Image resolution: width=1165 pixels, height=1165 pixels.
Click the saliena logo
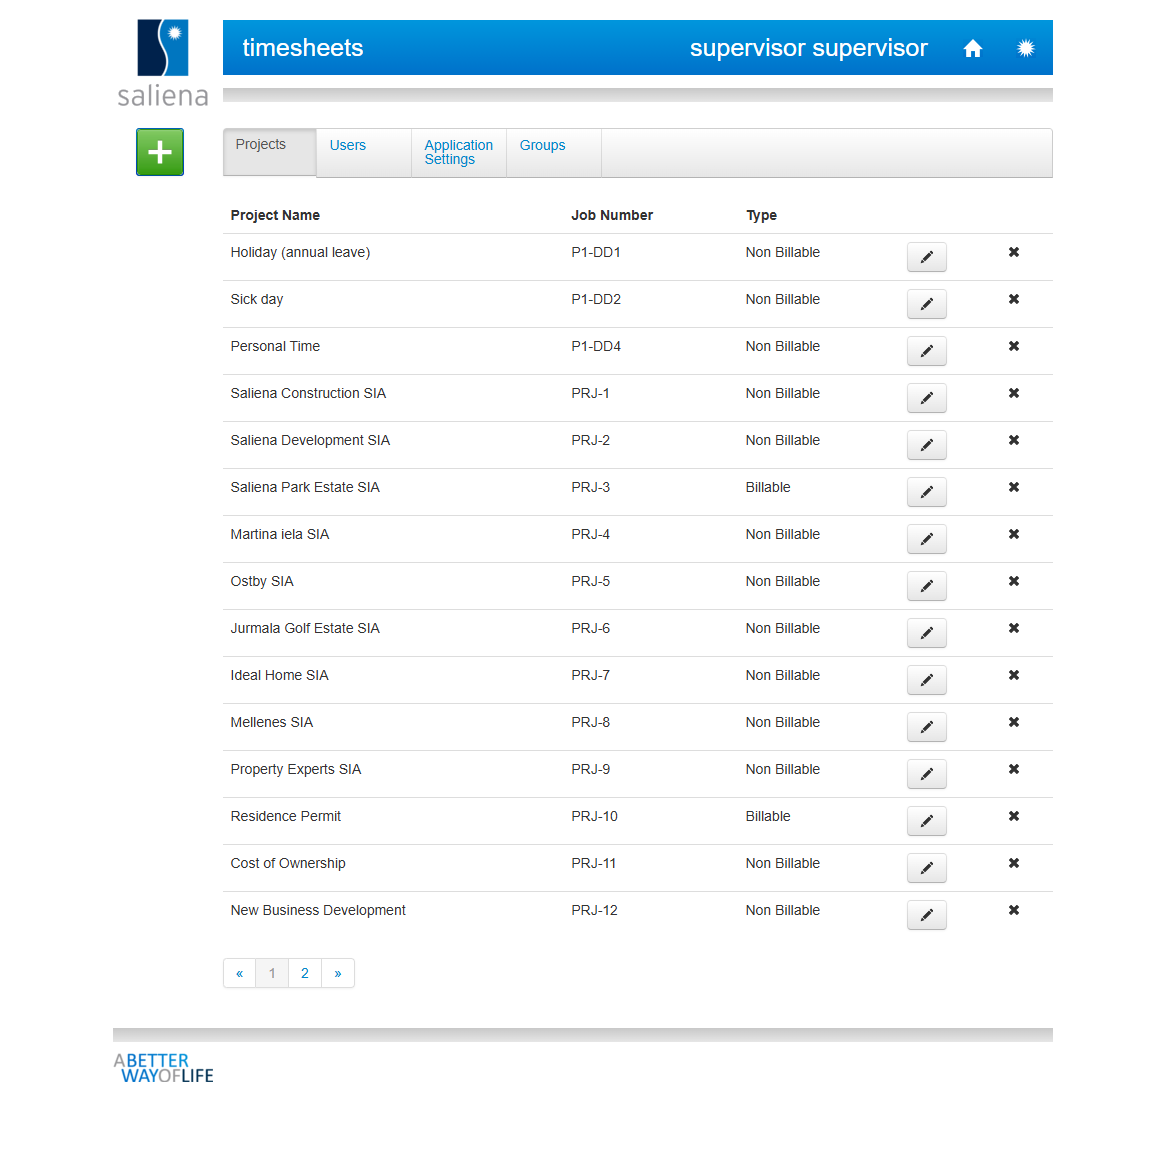pyautogui.click(x=162, y=62)
